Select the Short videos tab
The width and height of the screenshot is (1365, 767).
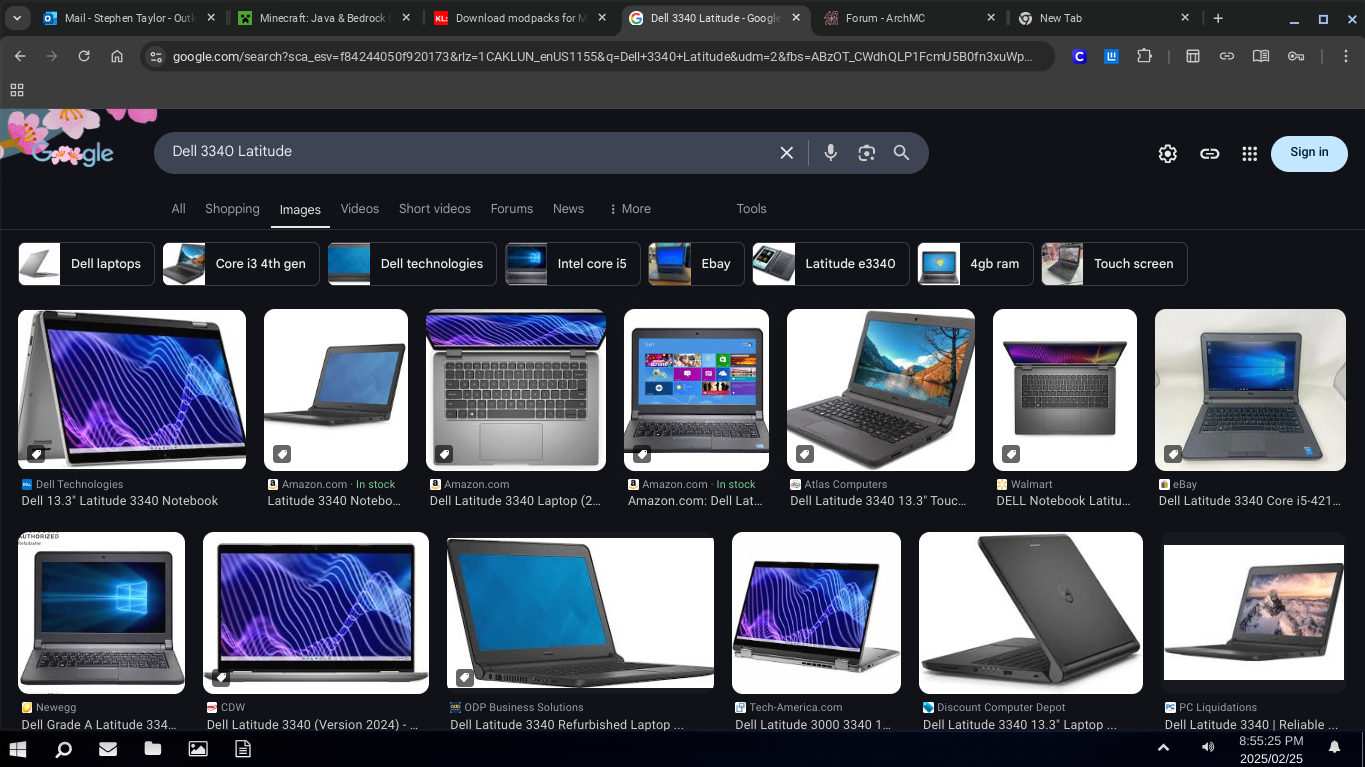tap(435, 209)
